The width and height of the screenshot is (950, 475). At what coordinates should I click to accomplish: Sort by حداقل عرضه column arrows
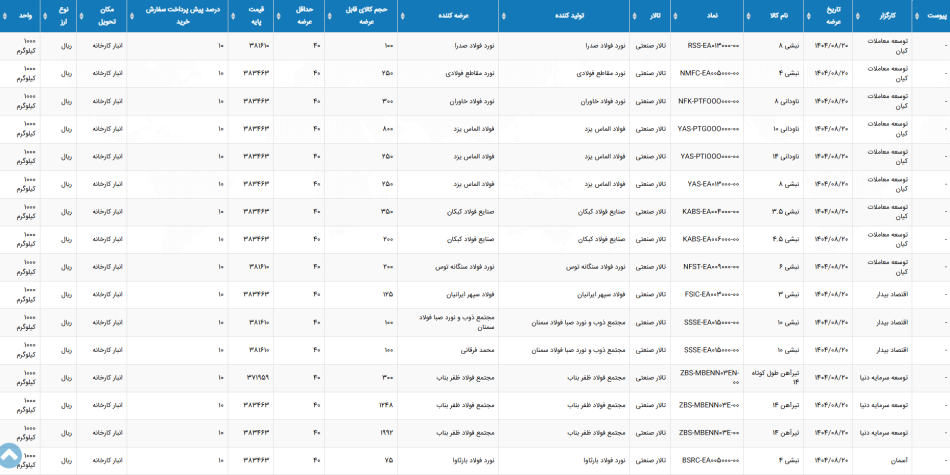click(277, 16)
